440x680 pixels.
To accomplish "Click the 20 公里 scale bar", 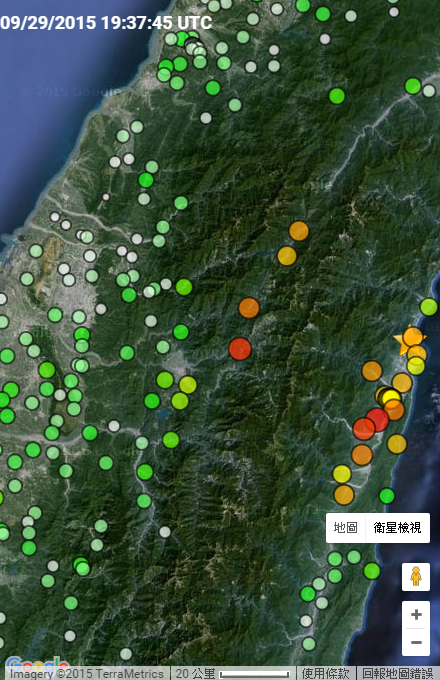I will pos(233,673).
